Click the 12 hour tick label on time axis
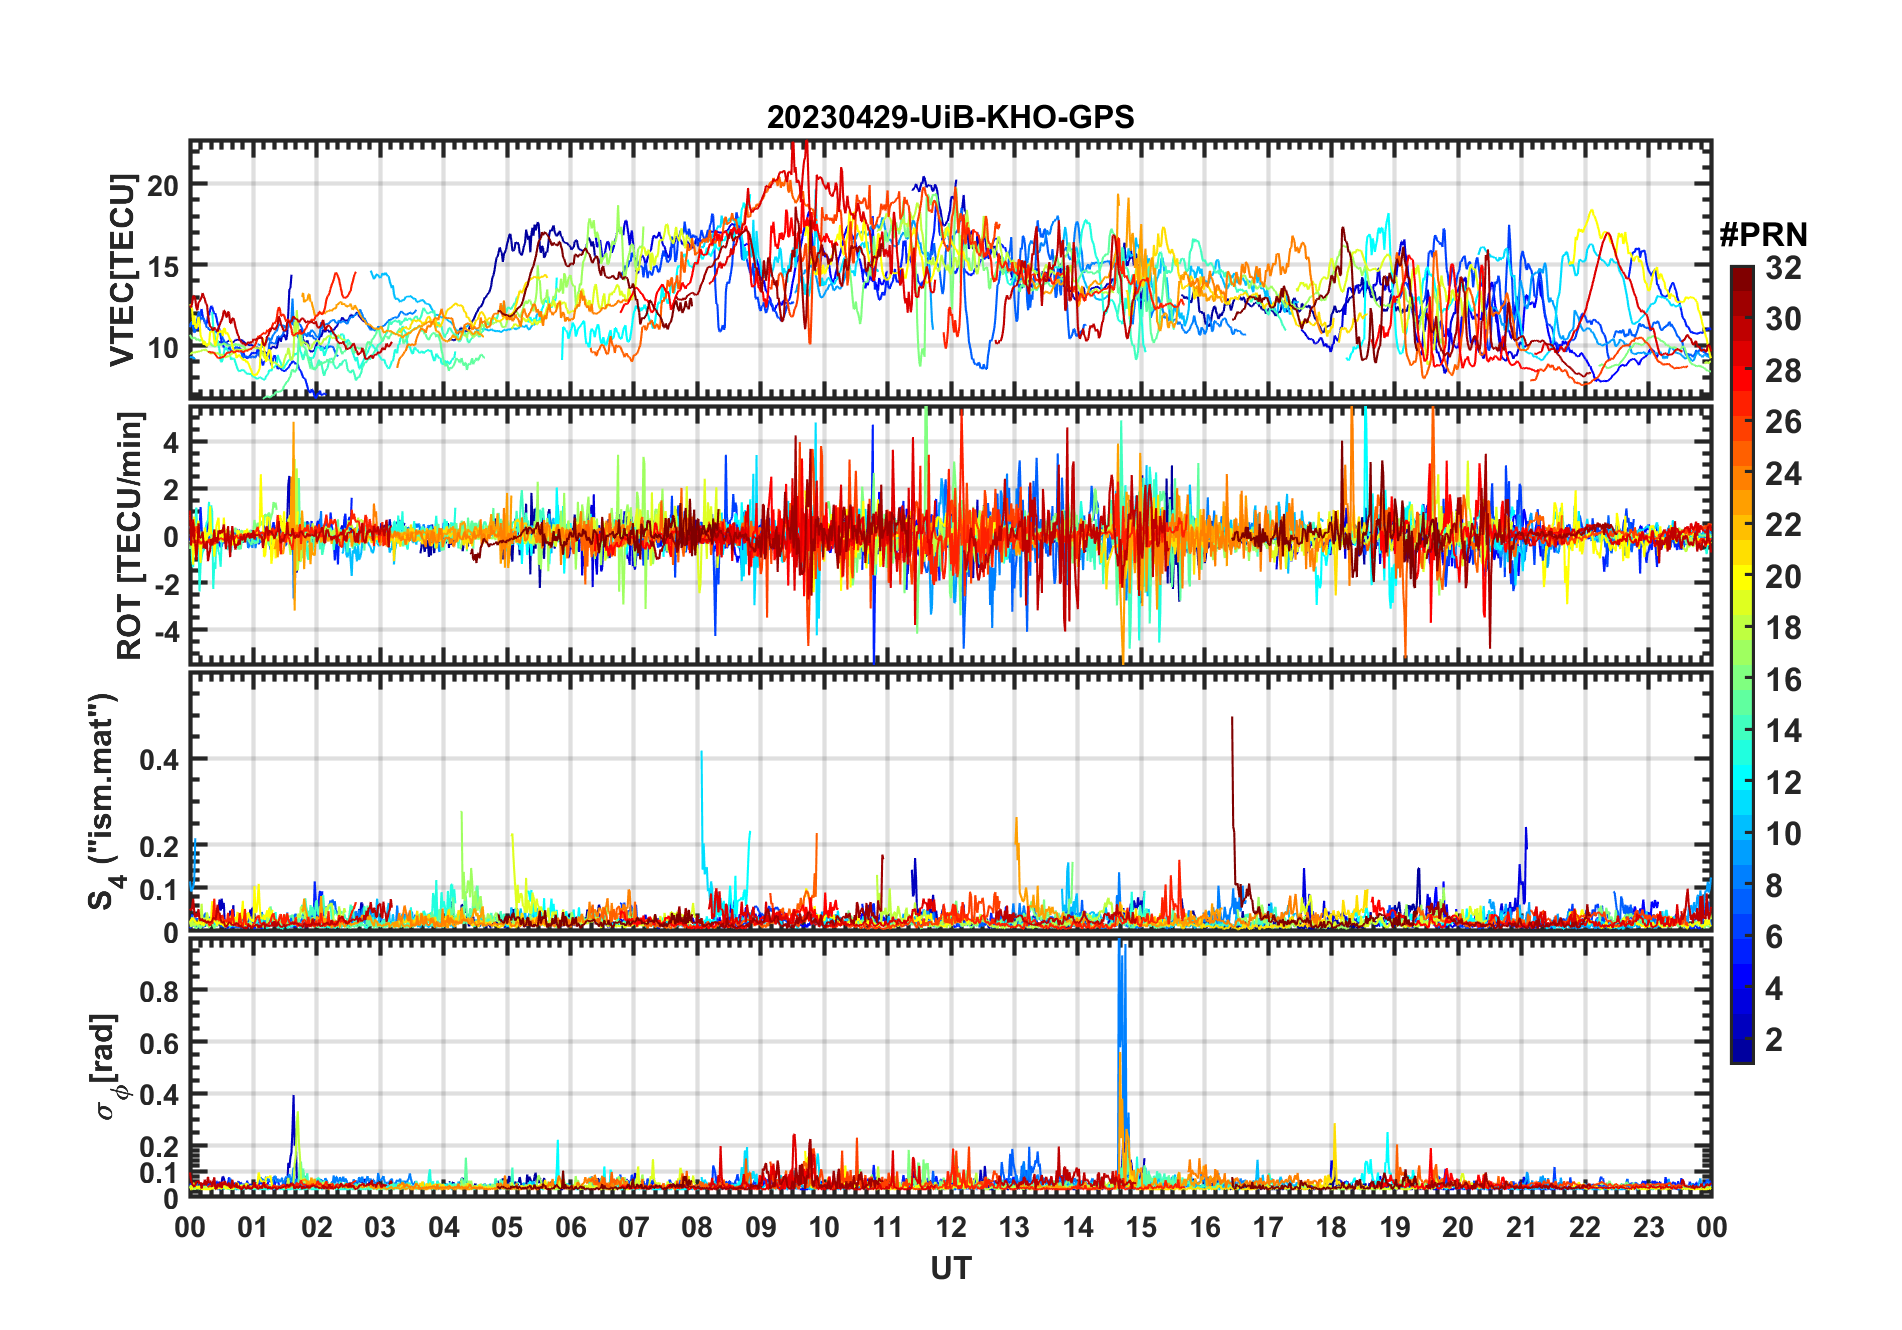This screenshot has width=1902, height=1330. [x=951, y=1228]
